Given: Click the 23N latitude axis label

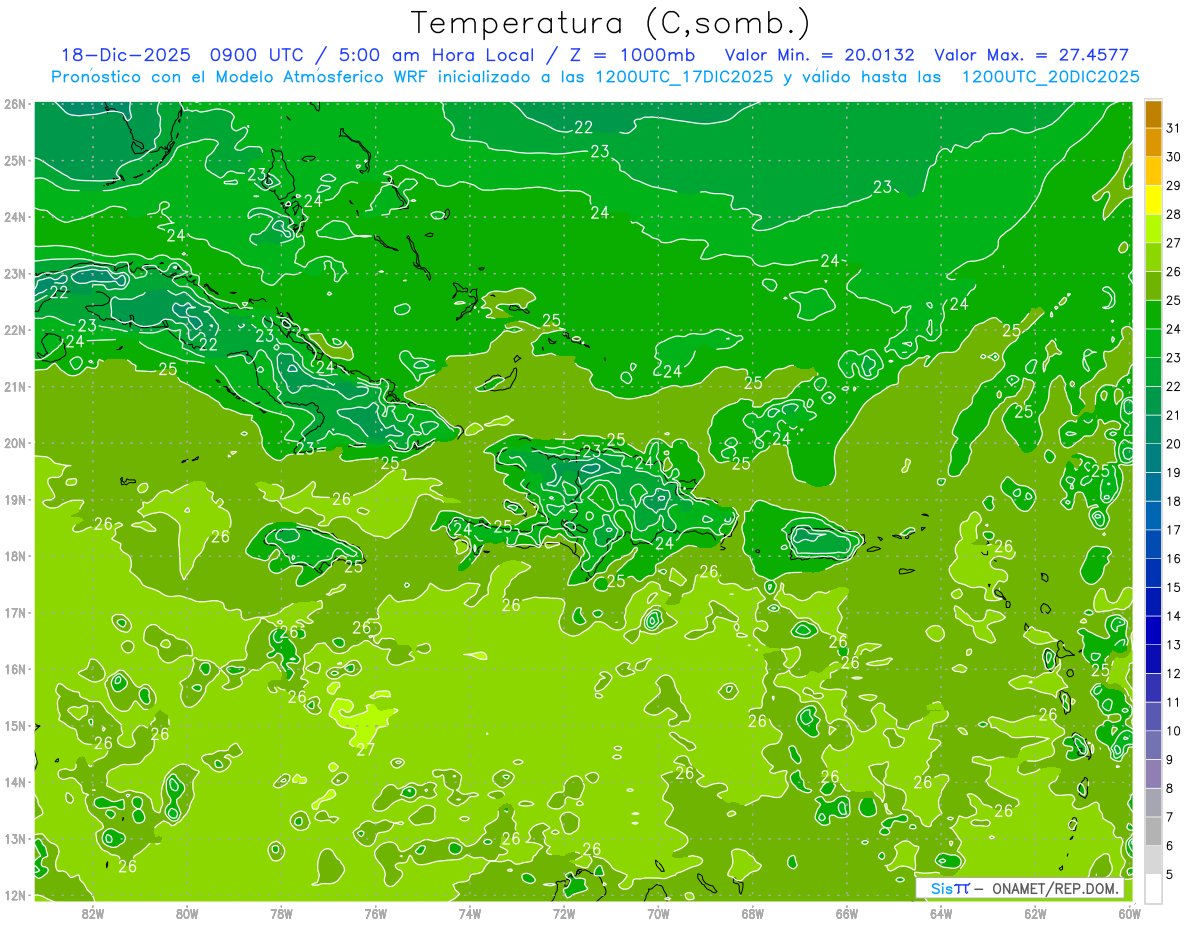Looking at the screenshot, I should [x=15, y=273].
